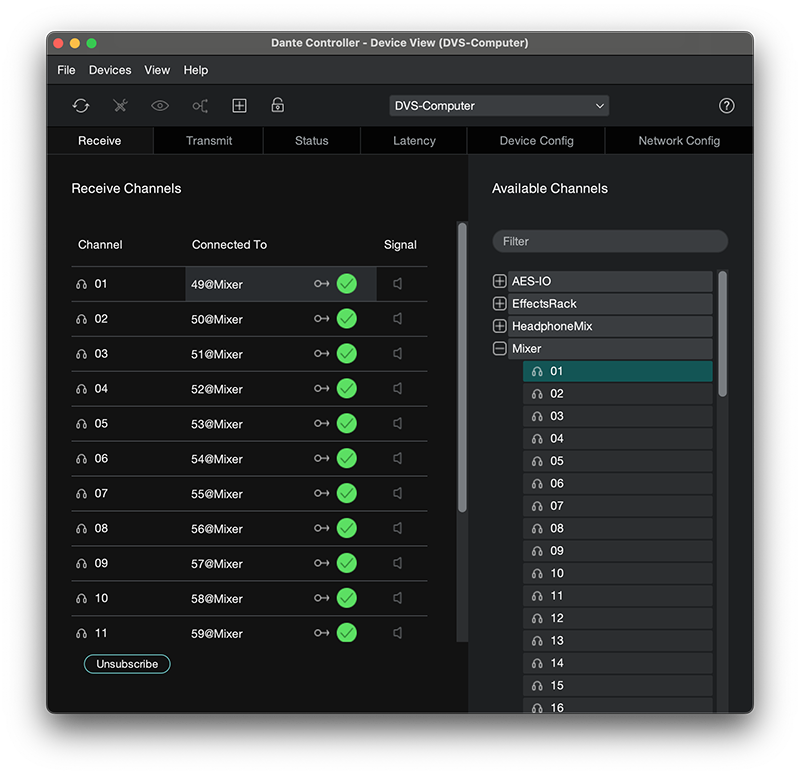Click the headphone icon of receive channel 04
Screen dimensions: 800x775
[x=82, y=389]
